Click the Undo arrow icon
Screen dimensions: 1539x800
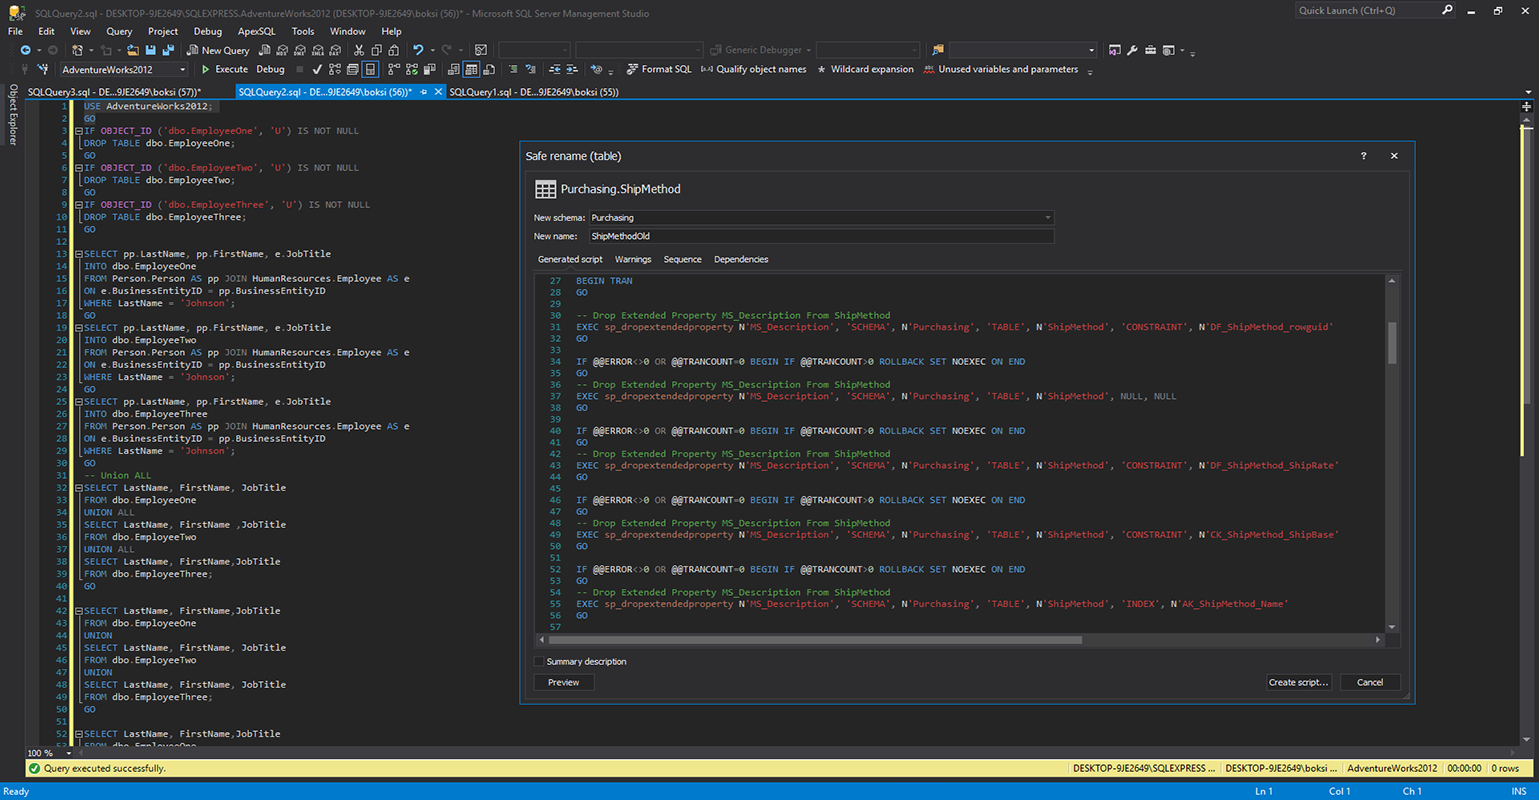[418, 50]
